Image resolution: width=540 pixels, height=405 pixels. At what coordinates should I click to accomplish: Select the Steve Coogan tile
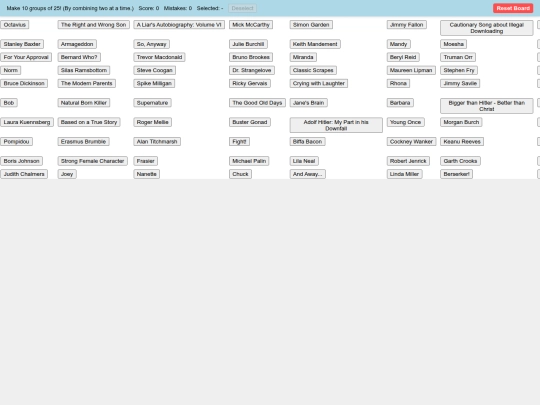coord(155,70)
